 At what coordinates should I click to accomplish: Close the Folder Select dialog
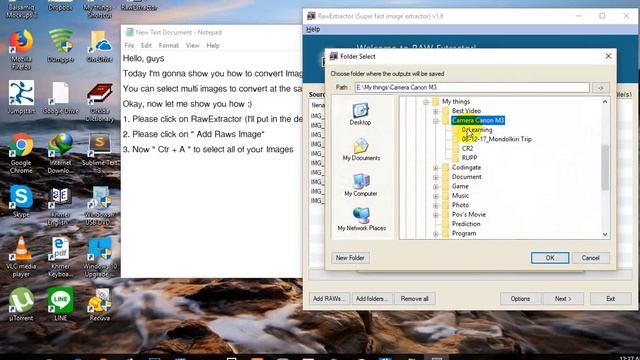608,56
